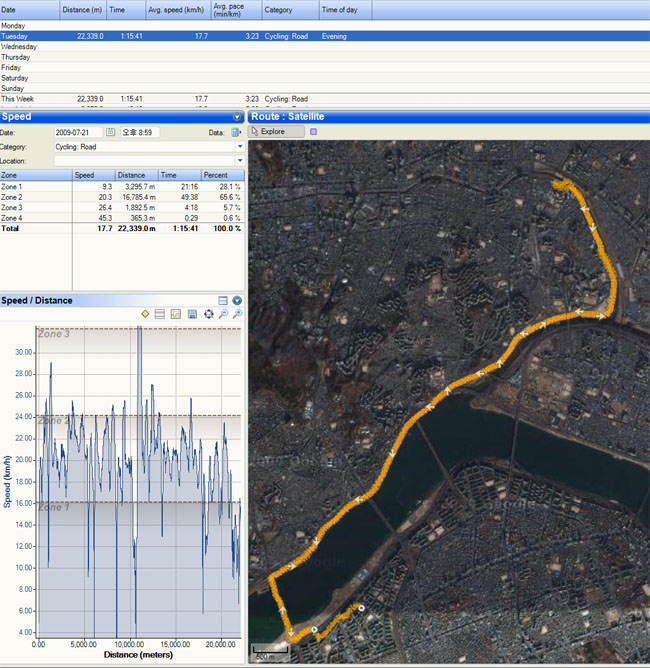
Task: Sort by the Distance (m) column header
Action: point(82,10)
